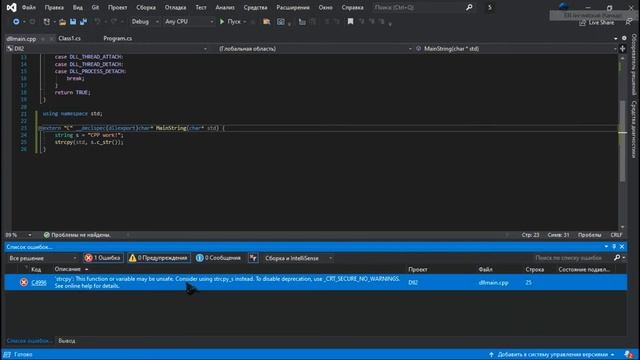Click the Live Share button

pyautogui.click(x=596, y=22)
